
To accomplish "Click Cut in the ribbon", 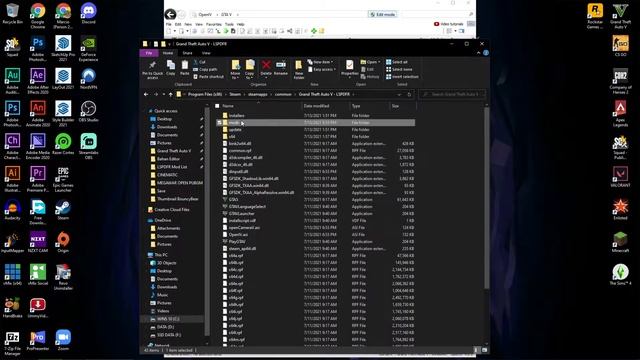I will pos(200,62).
